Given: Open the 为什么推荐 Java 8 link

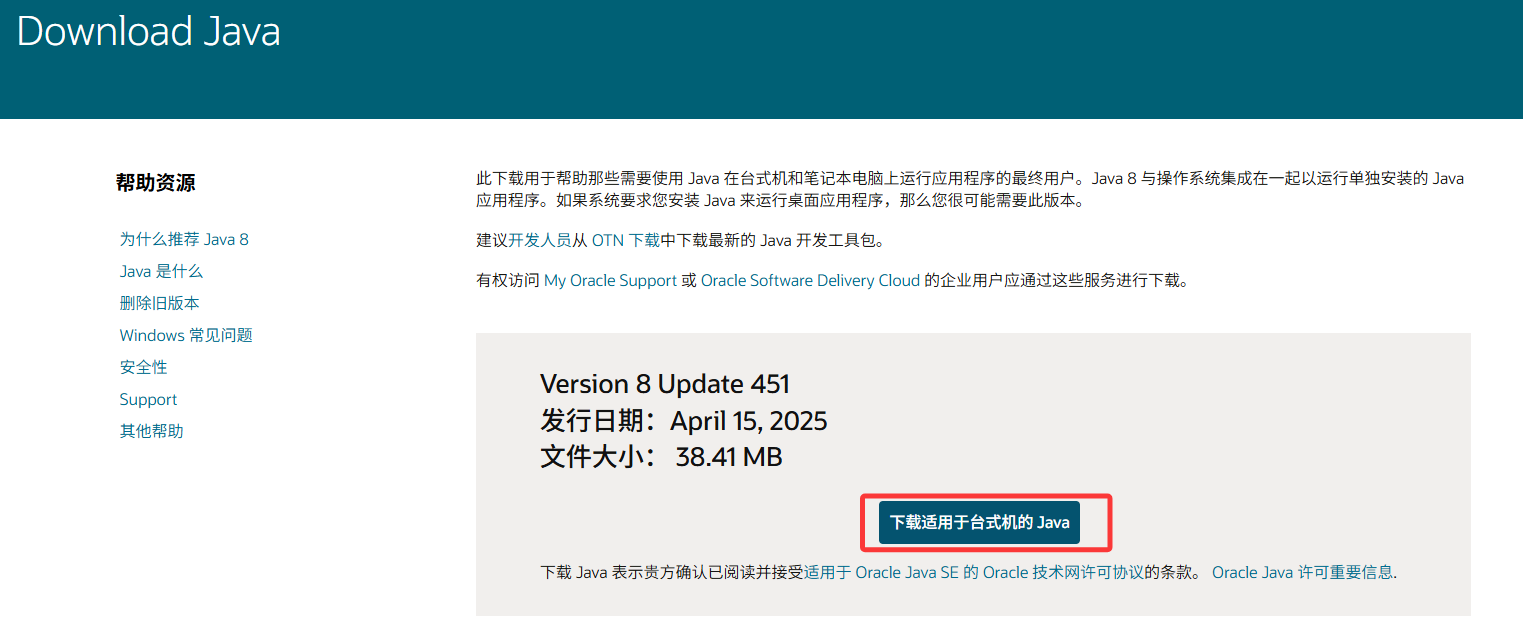Looking at the screenshot, I should pos(183,239).
